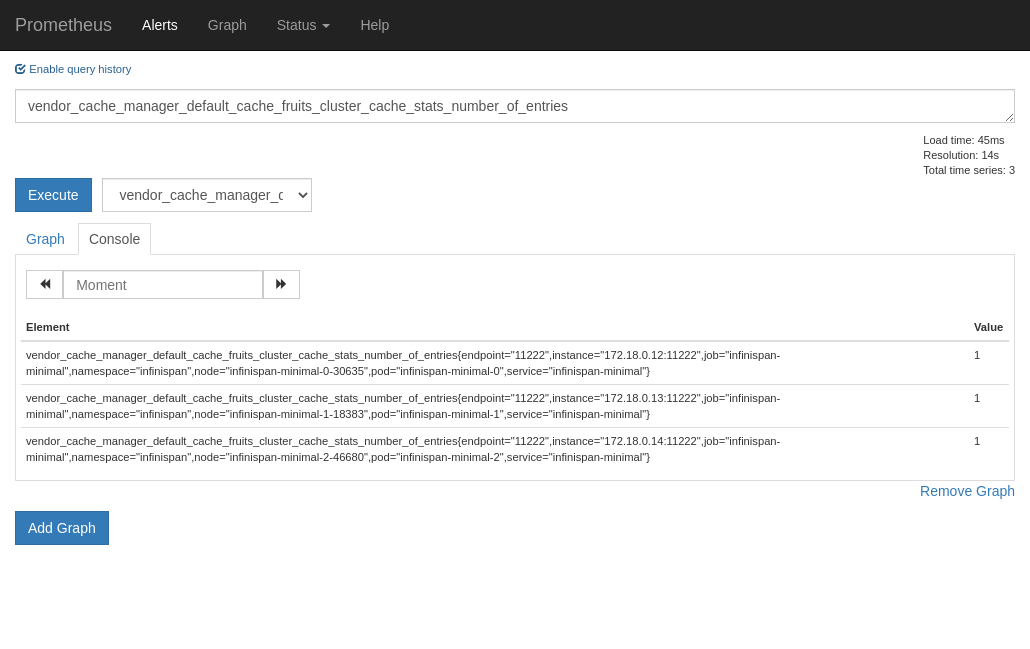Click the Value column header
Viewport: 1030px width, 649px height.
(x=988, y=327)
